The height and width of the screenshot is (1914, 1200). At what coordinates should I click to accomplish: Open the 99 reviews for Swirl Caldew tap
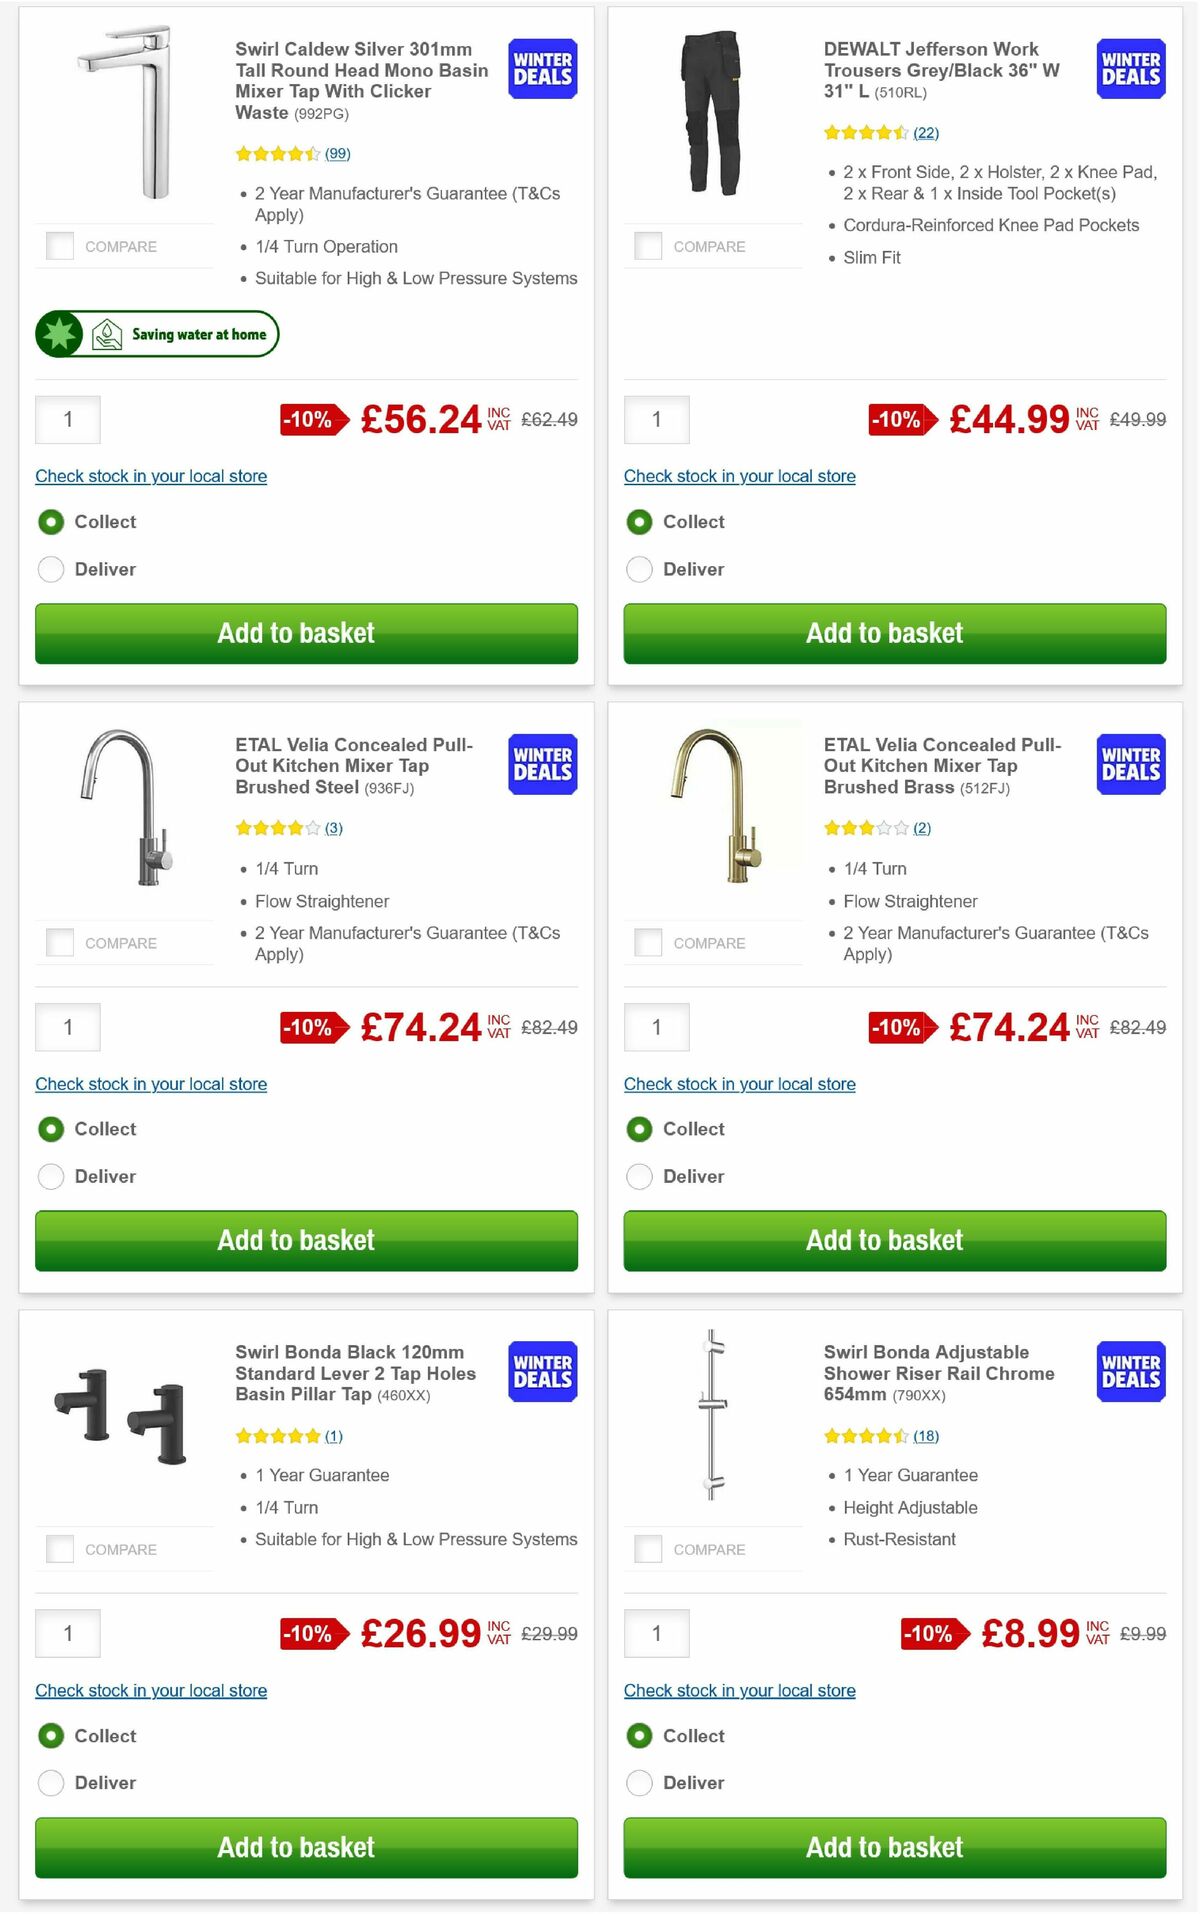pos(336,153)
